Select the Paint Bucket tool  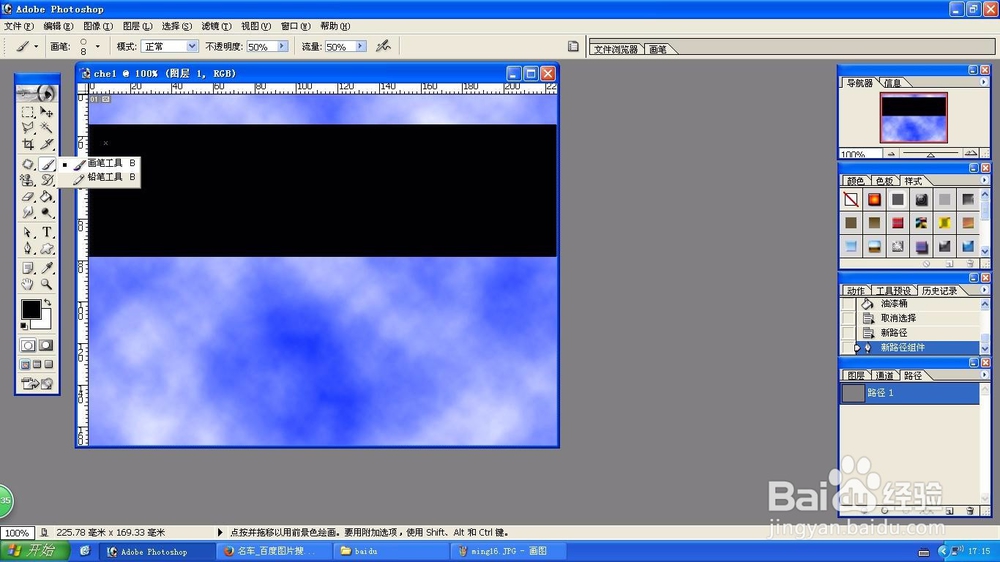point(47,196)
